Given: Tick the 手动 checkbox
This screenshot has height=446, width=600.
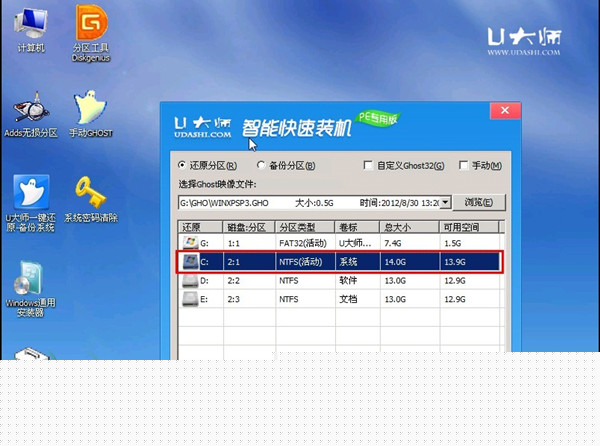Looking at the screenshot, I should pyautogui.click(x=463, y=166).
